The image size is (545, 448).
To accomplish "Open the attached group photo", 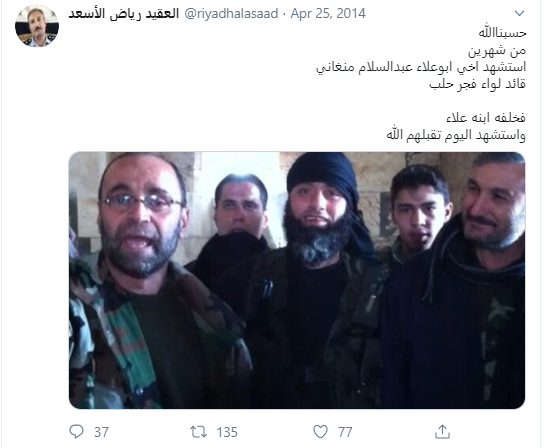I will click(x=297, y=280).
